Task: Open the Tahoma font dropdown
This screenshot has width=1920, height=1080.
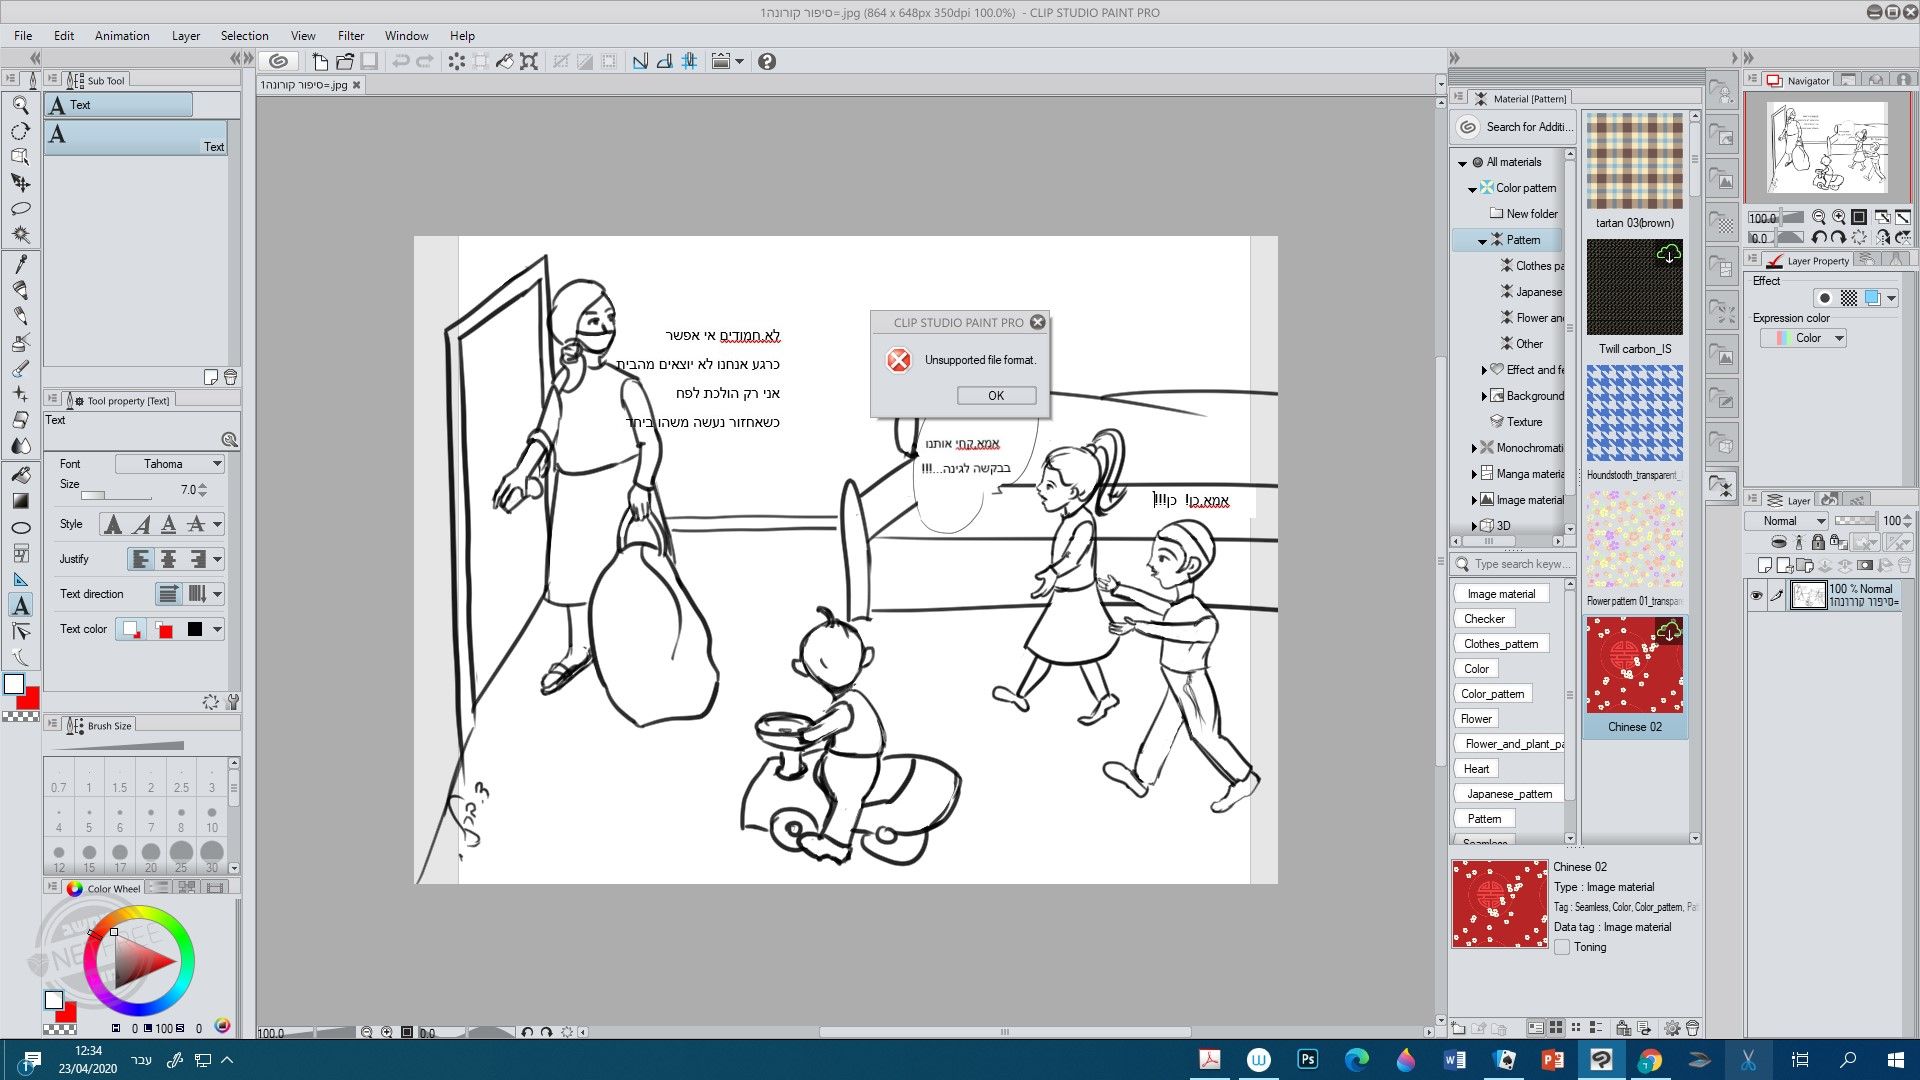Action: (170, 464)
